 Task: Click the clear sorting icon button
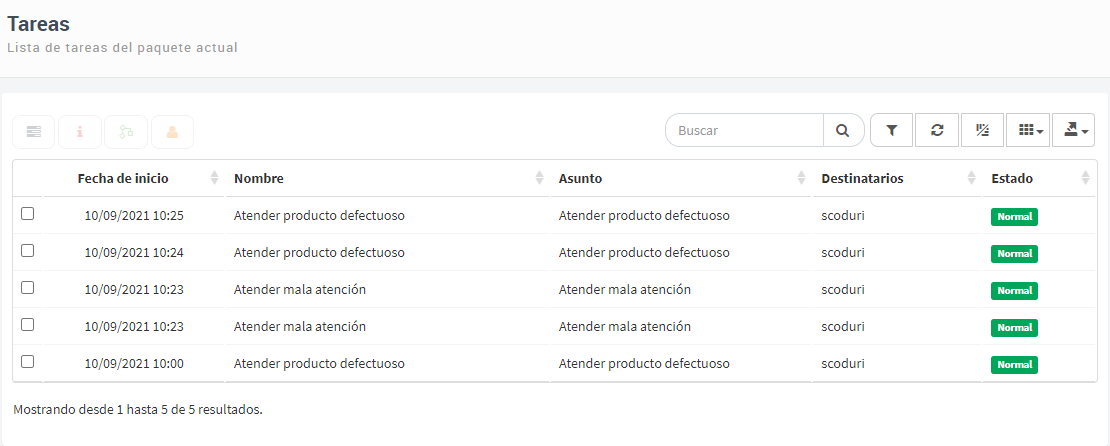(x=983, y=130)
